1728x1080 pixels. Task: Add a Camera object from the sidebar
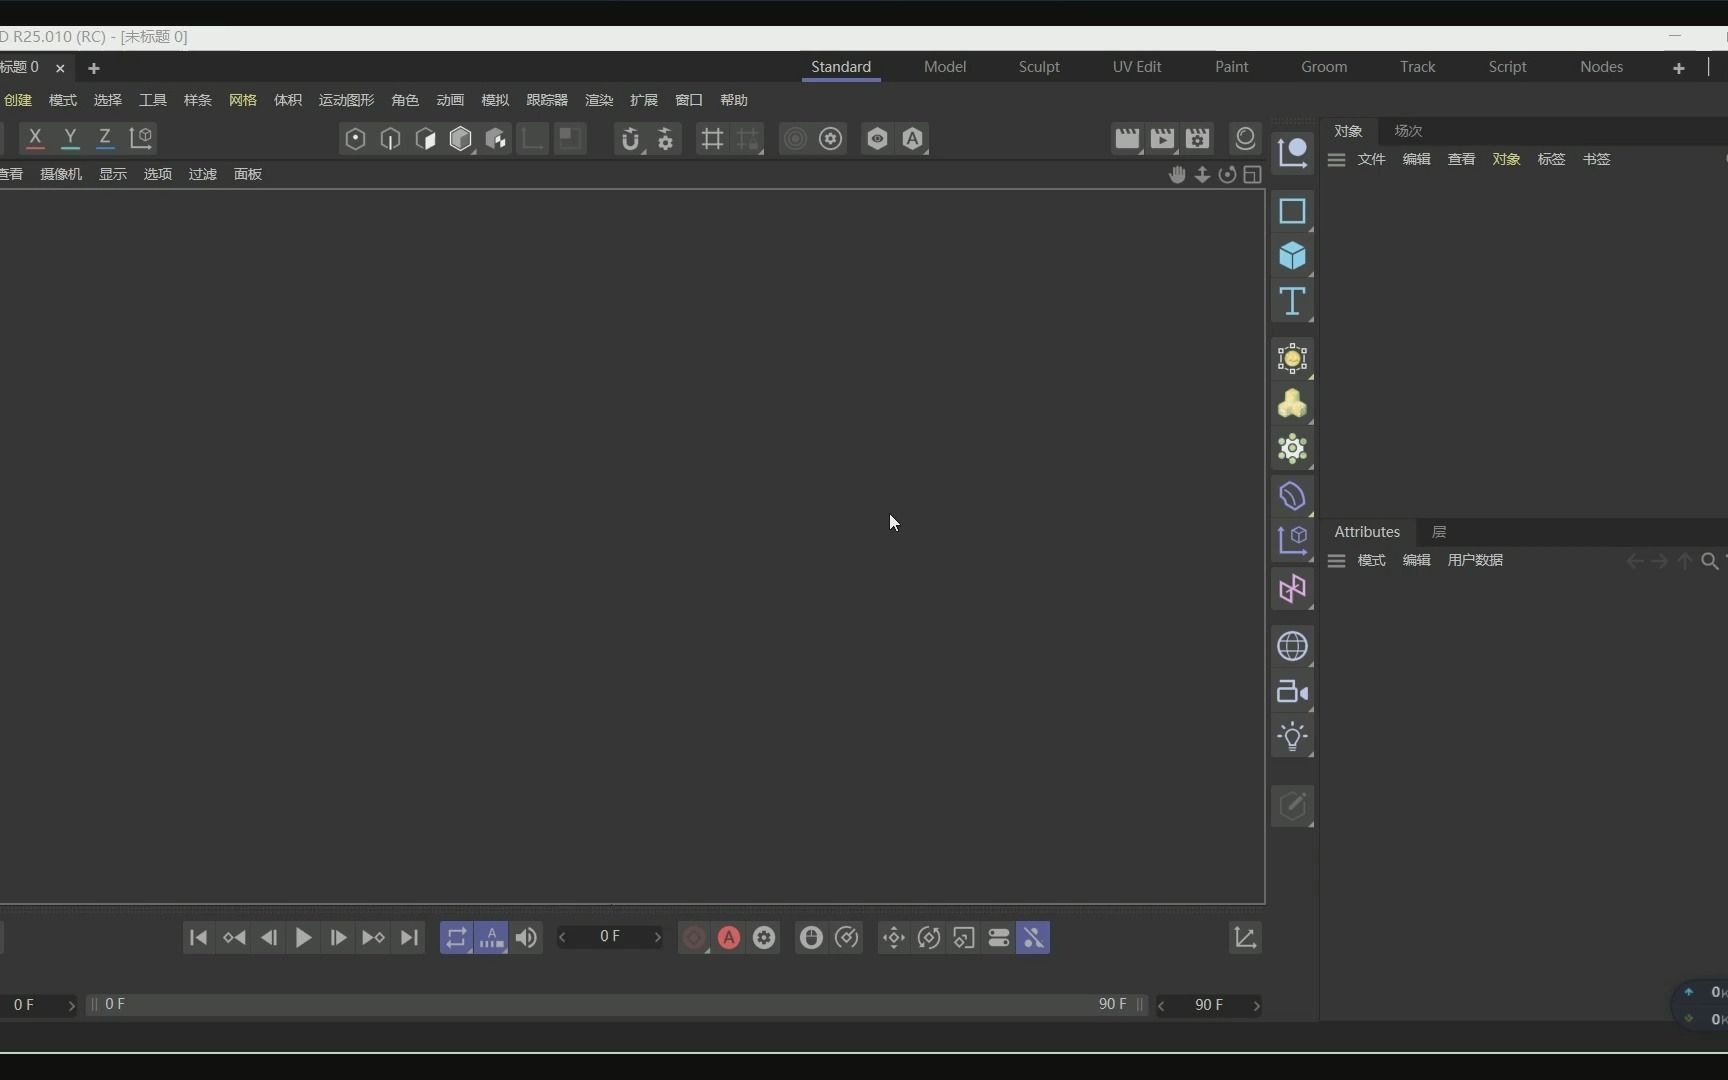point(1293,692)
